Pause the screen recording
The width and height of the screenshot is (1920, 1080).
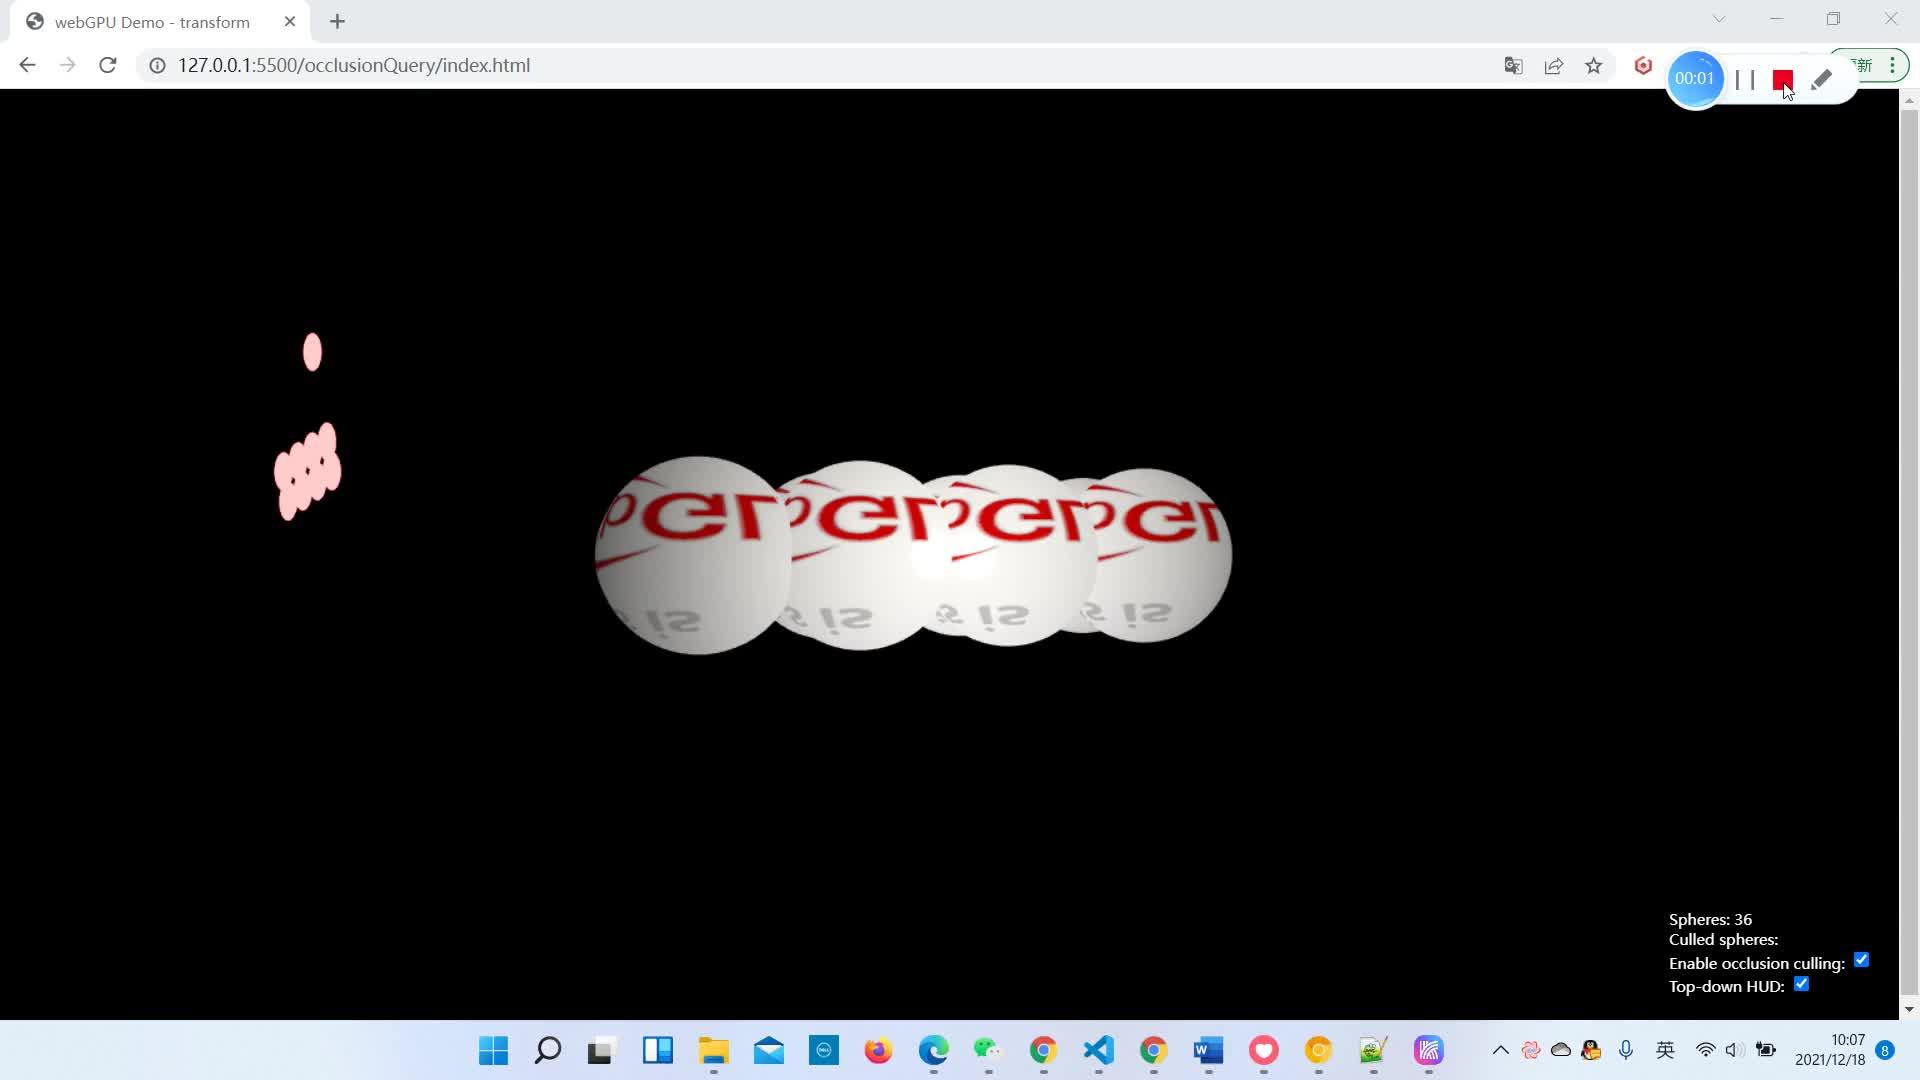pyautogui.click(x=1745, y=80)
